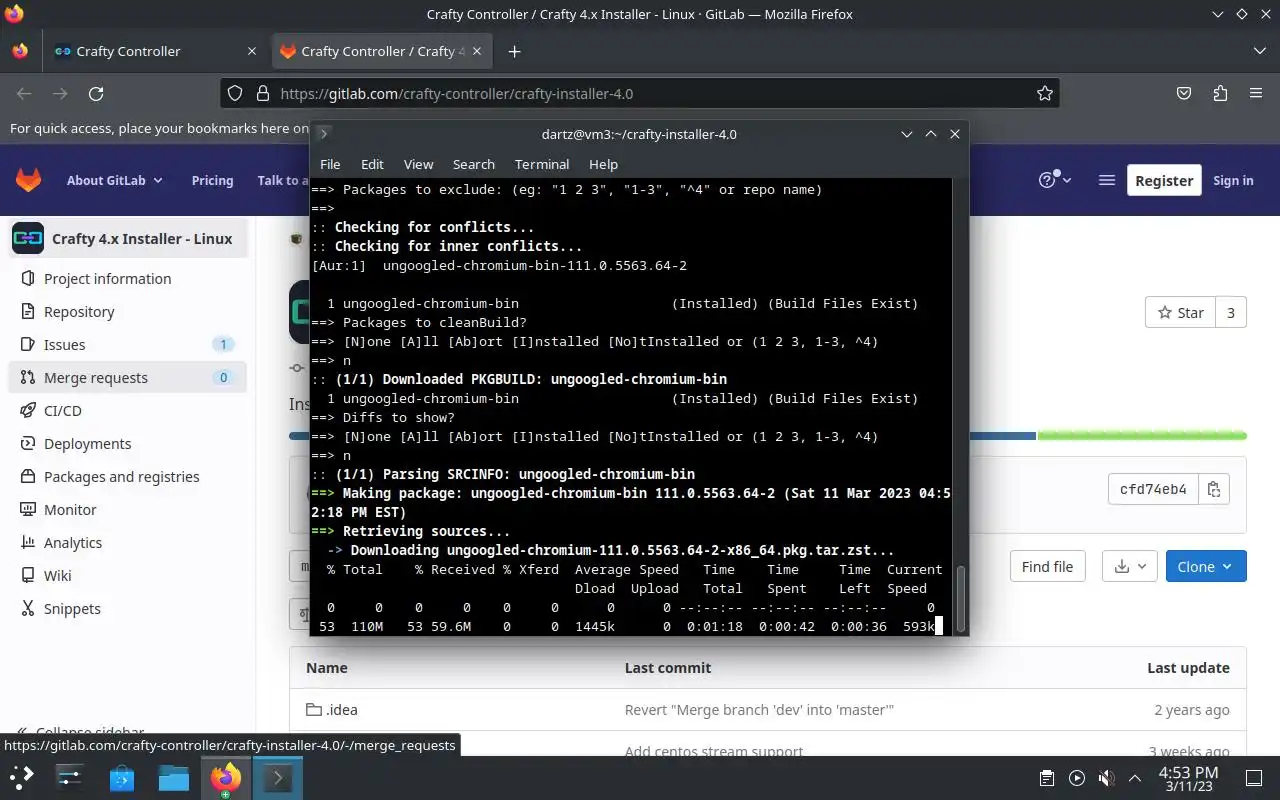This screenshot has width=1280, height=800.
Task: Open a new Firefox tab
Action: click(514, 51)
